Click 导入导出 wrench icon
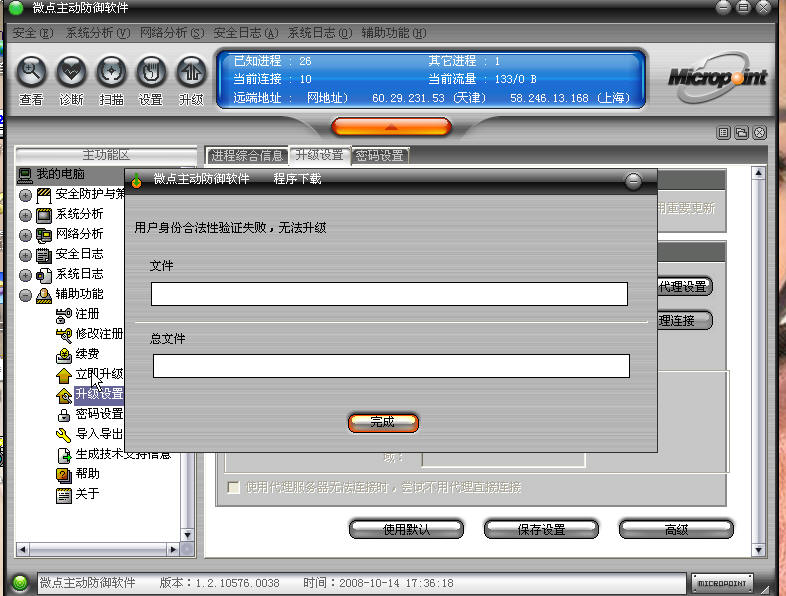This screenshot has width=786, height=596. pyautogui.click(x=64, y=435)
